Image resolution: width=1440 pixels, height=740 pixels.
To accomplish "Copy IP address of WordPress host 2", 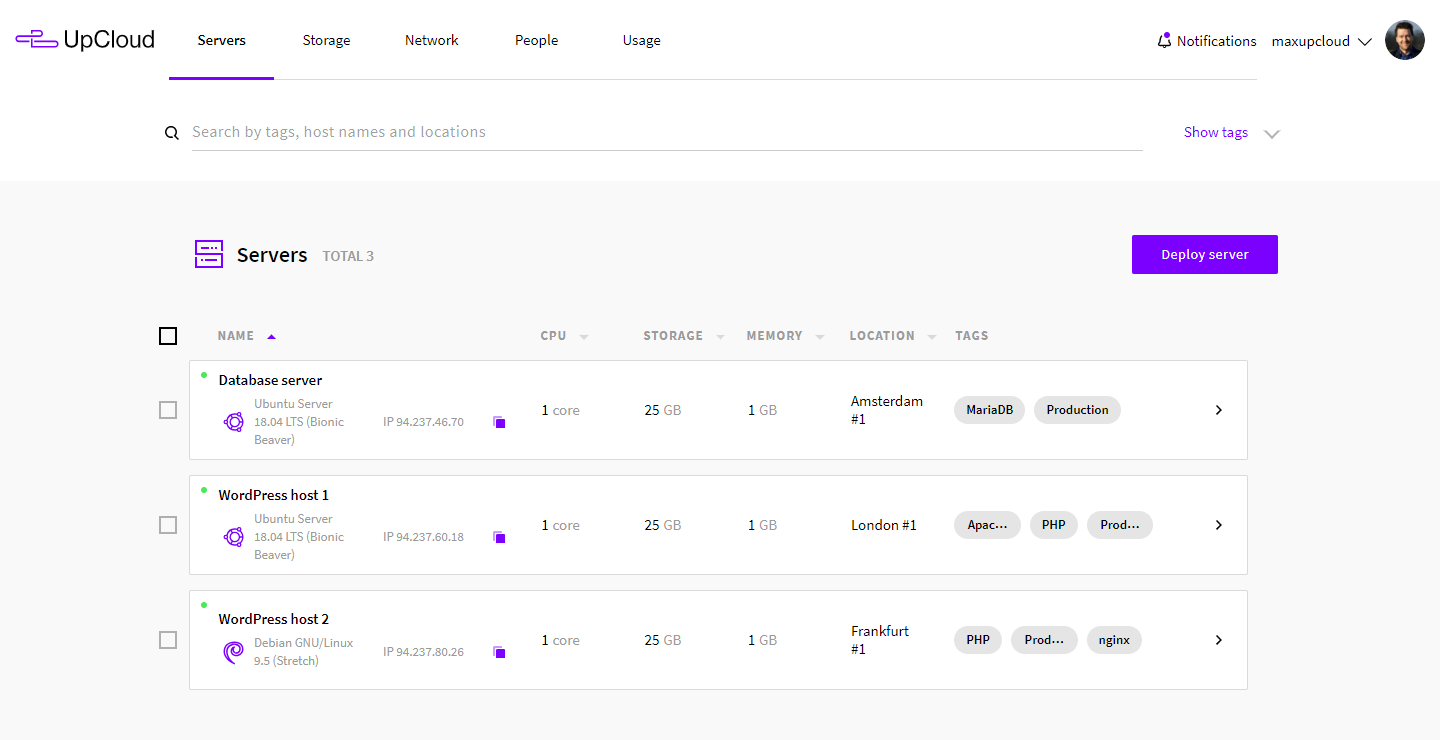I will point(499,653).
